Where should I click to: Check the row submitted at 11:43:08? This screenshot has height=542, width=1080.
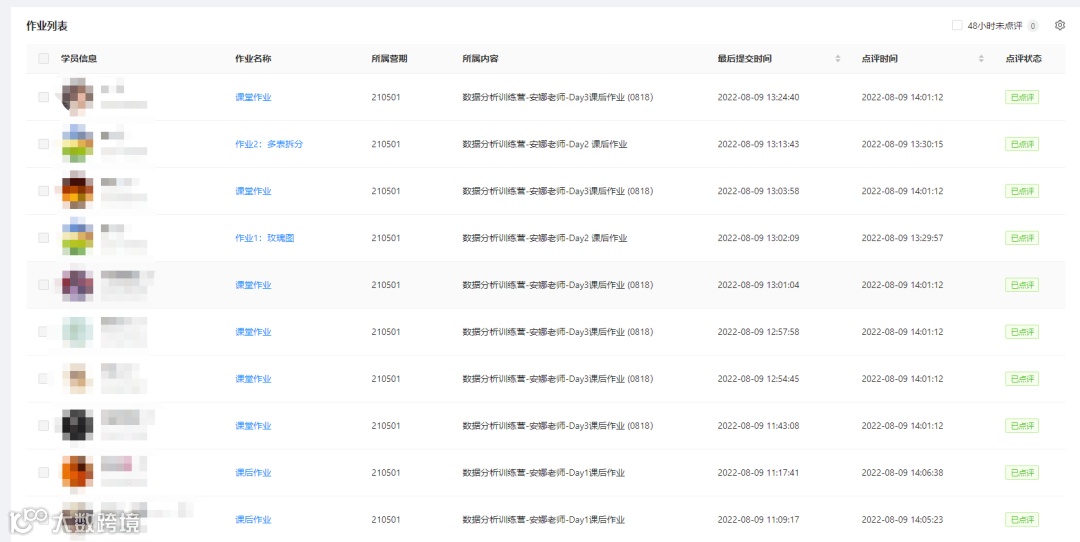tap(43, 426)
